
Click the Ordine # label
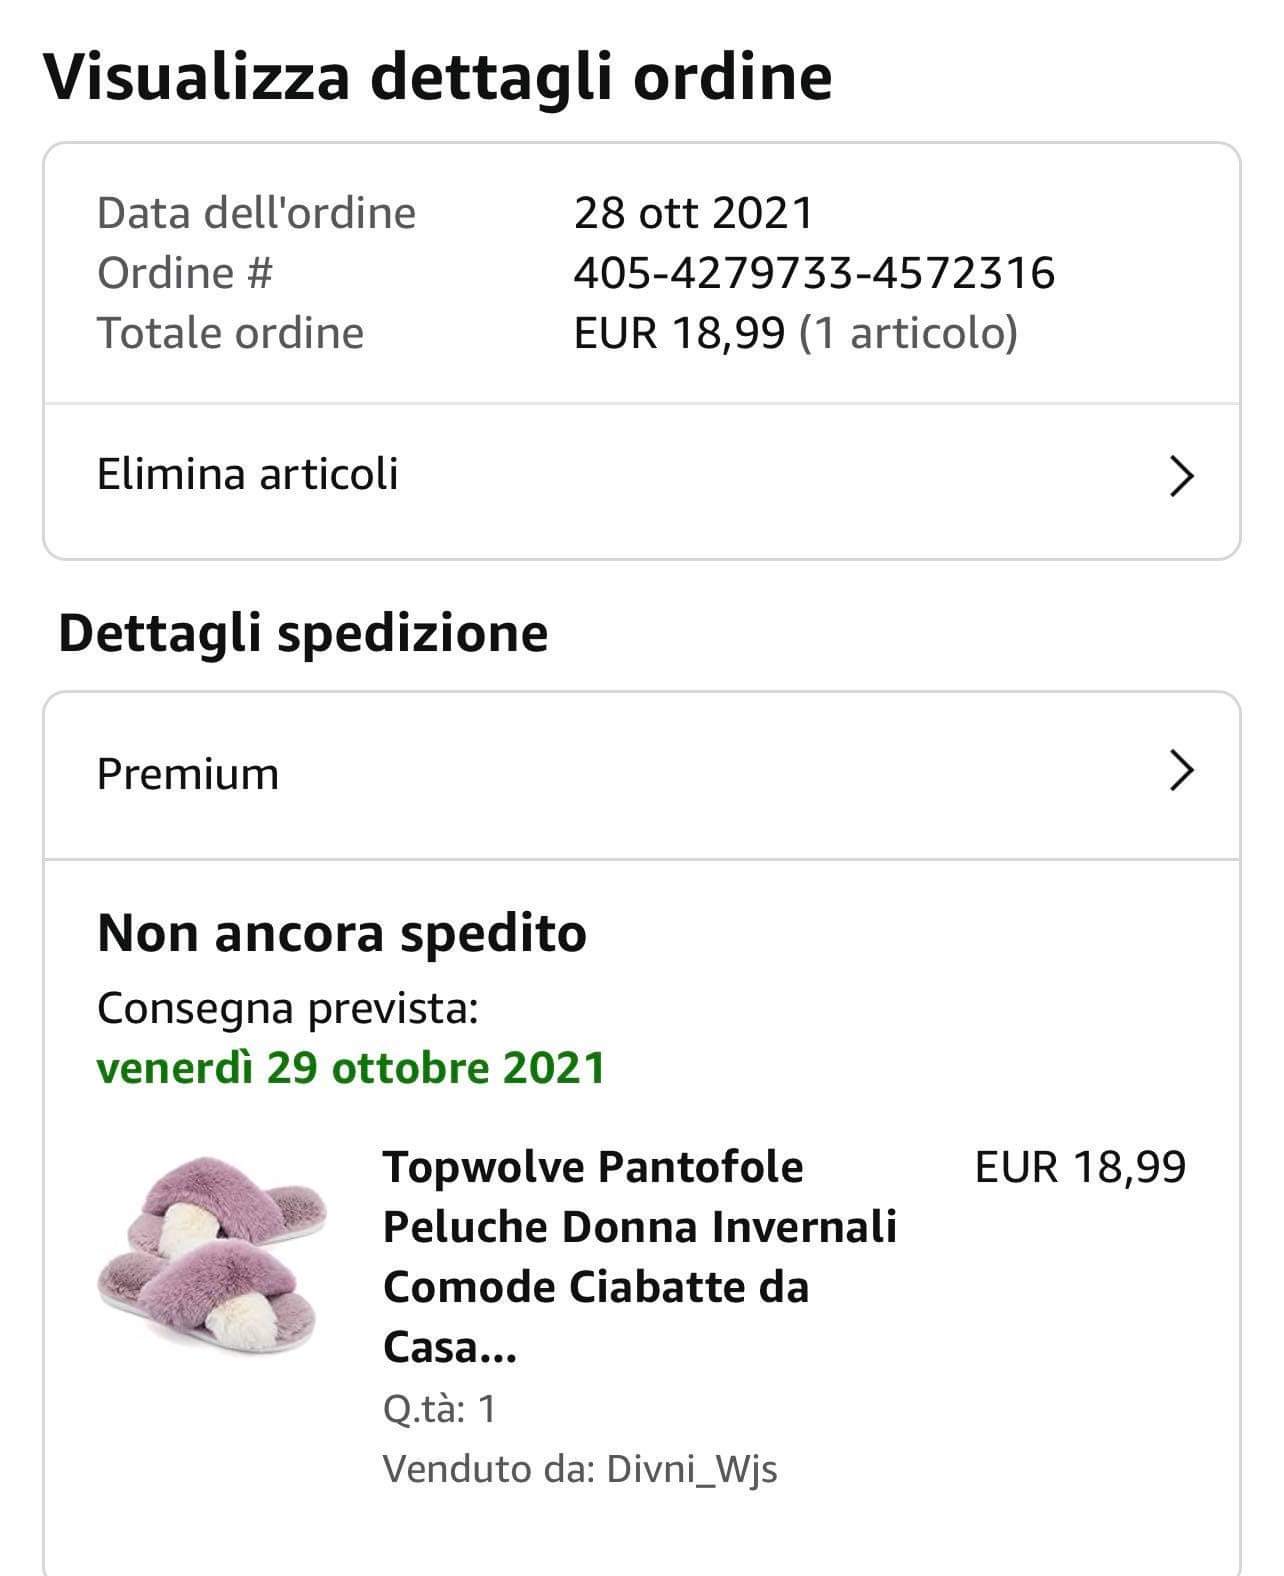coord(185,273)
